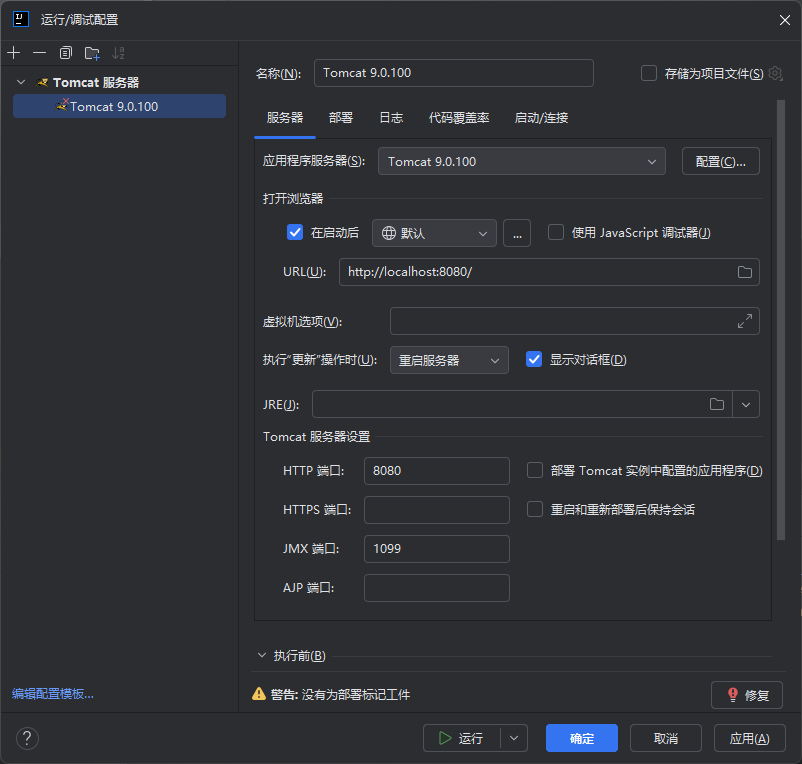Click the IntelliJ IDEA logo icon
The image size is (802, 764).
coord(20,19)
